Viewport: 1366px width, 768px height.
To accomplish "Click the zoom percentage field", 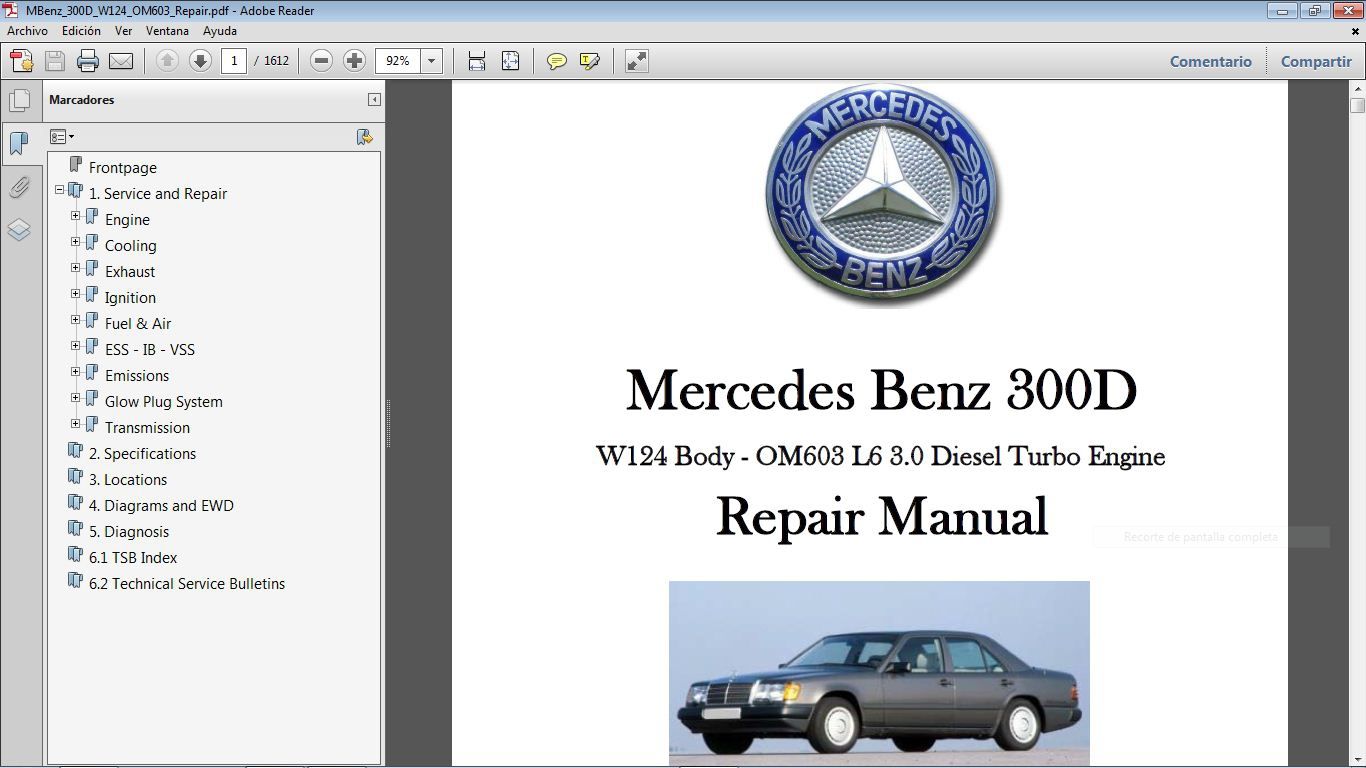I will [x=398, y=61].
